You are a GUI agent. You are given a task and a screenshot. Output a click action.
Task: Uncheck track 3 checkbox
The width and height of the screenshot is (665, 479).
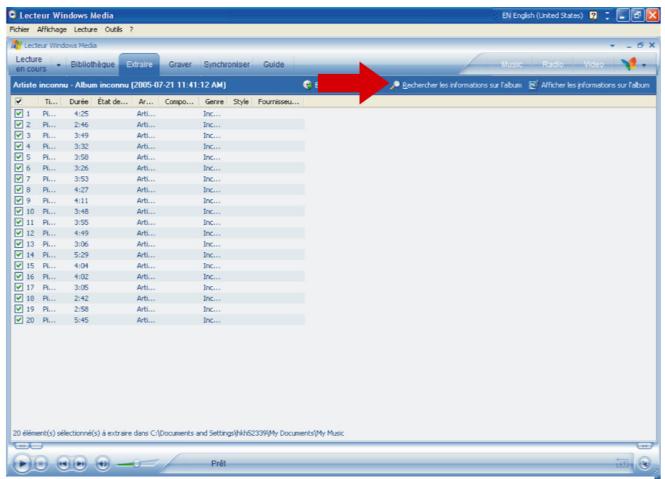pos(18,135)
